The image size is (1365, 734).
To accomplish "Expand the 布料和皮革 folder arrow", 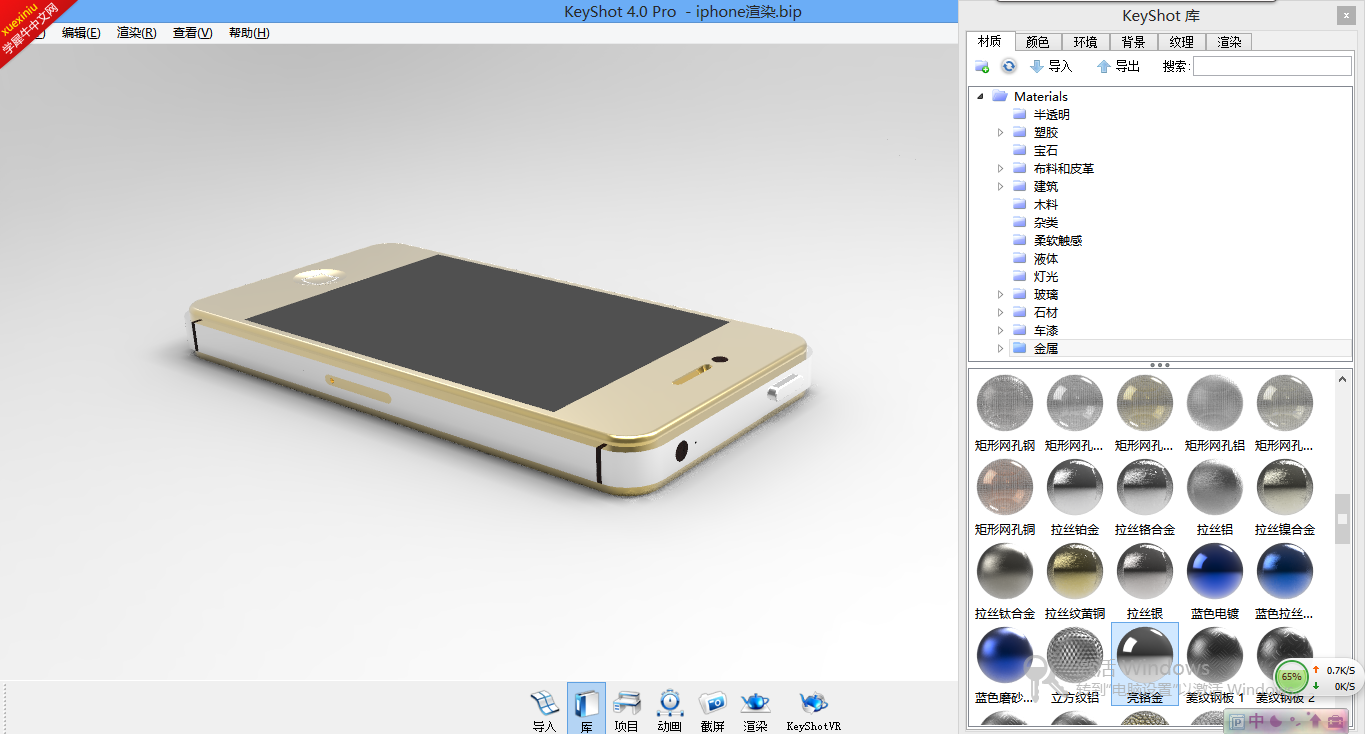I will click(1000, 168).
